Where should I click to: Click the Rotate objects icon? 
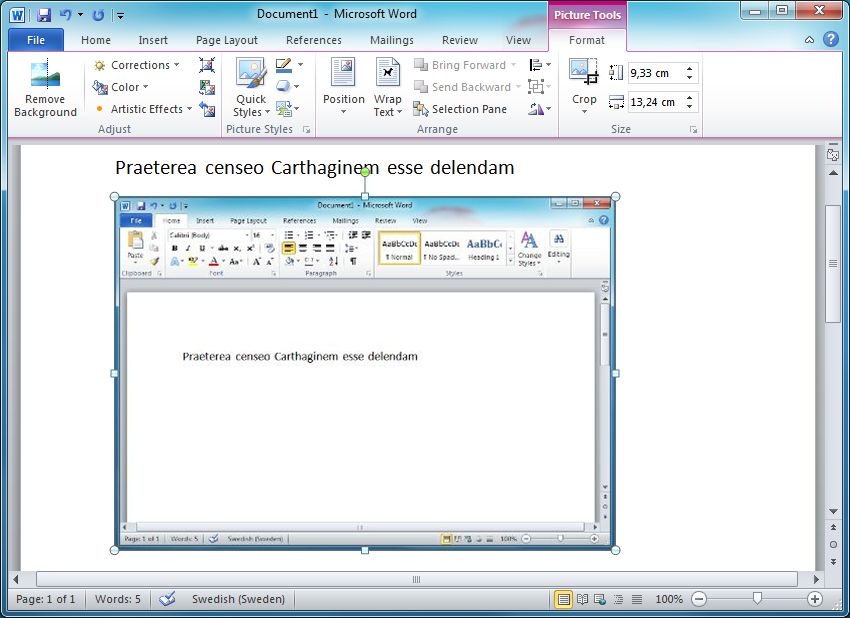536,109
